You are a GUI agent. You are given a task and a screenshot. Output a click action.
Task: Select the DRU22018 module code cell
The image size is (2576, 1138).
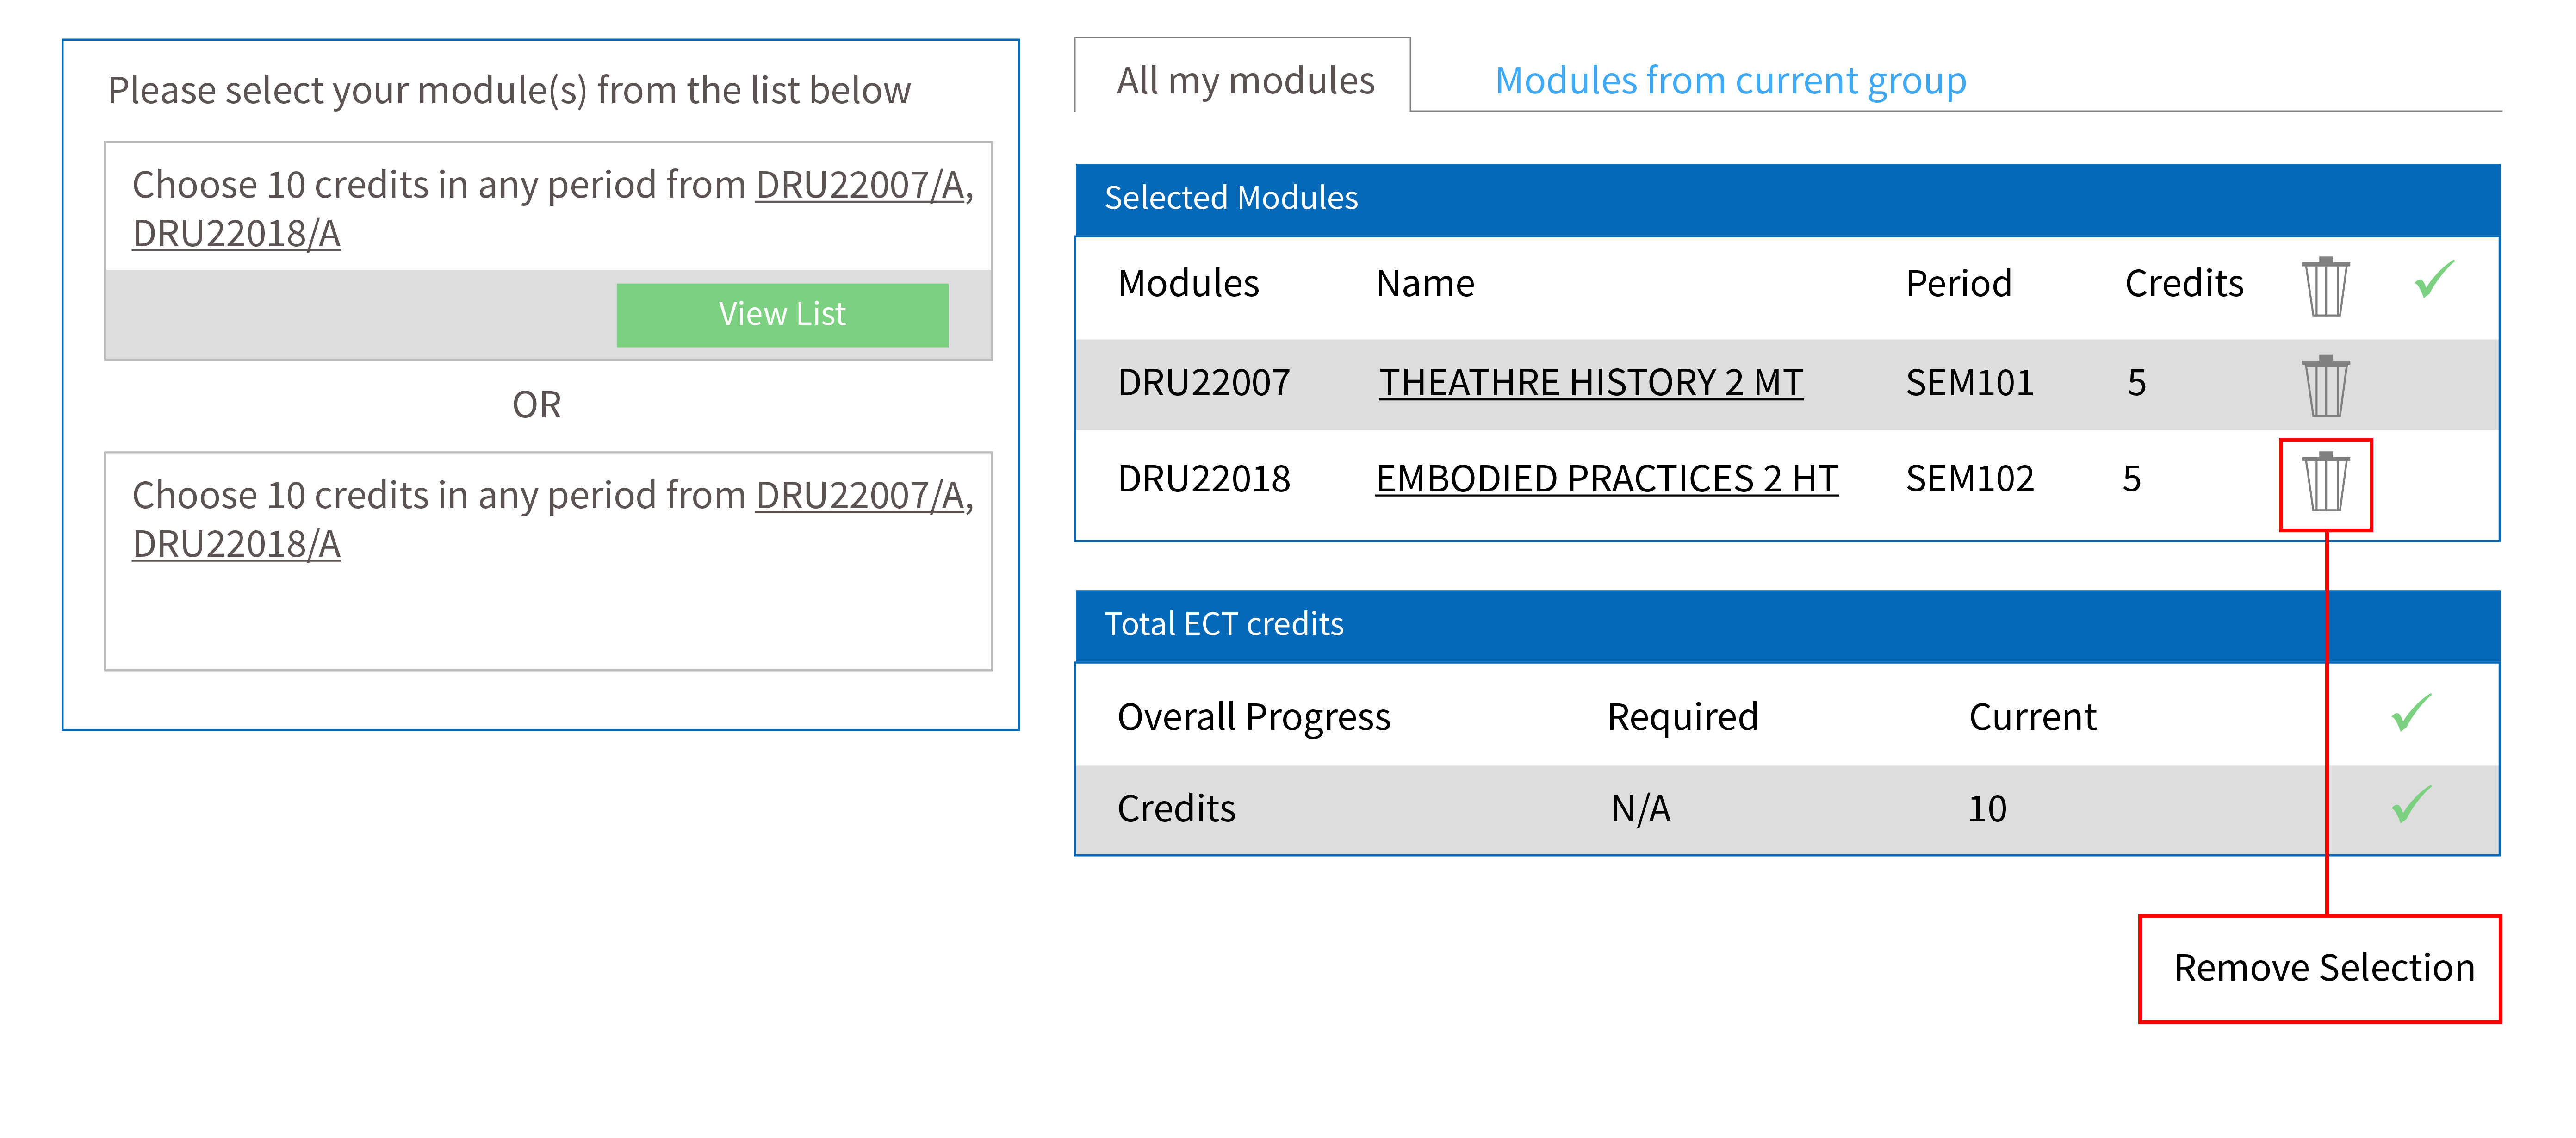(x=1203, y=479)
